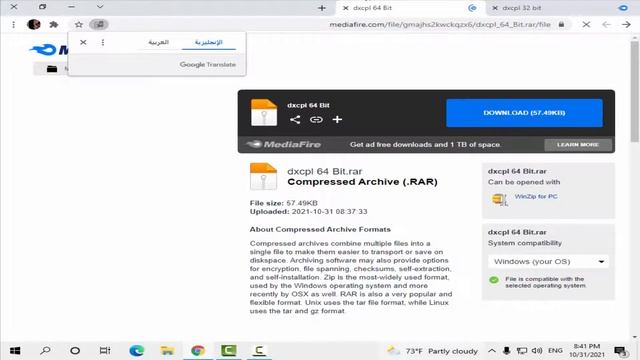Click the MediaFire logo at page top

click(x=49, y=50)
